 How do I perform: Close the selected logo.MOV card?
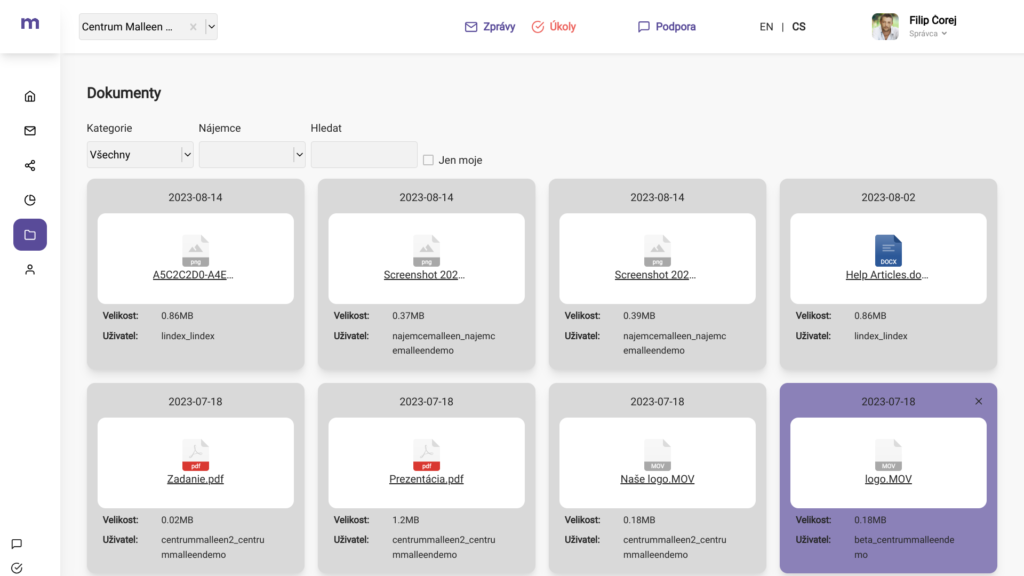click(978, 402)
